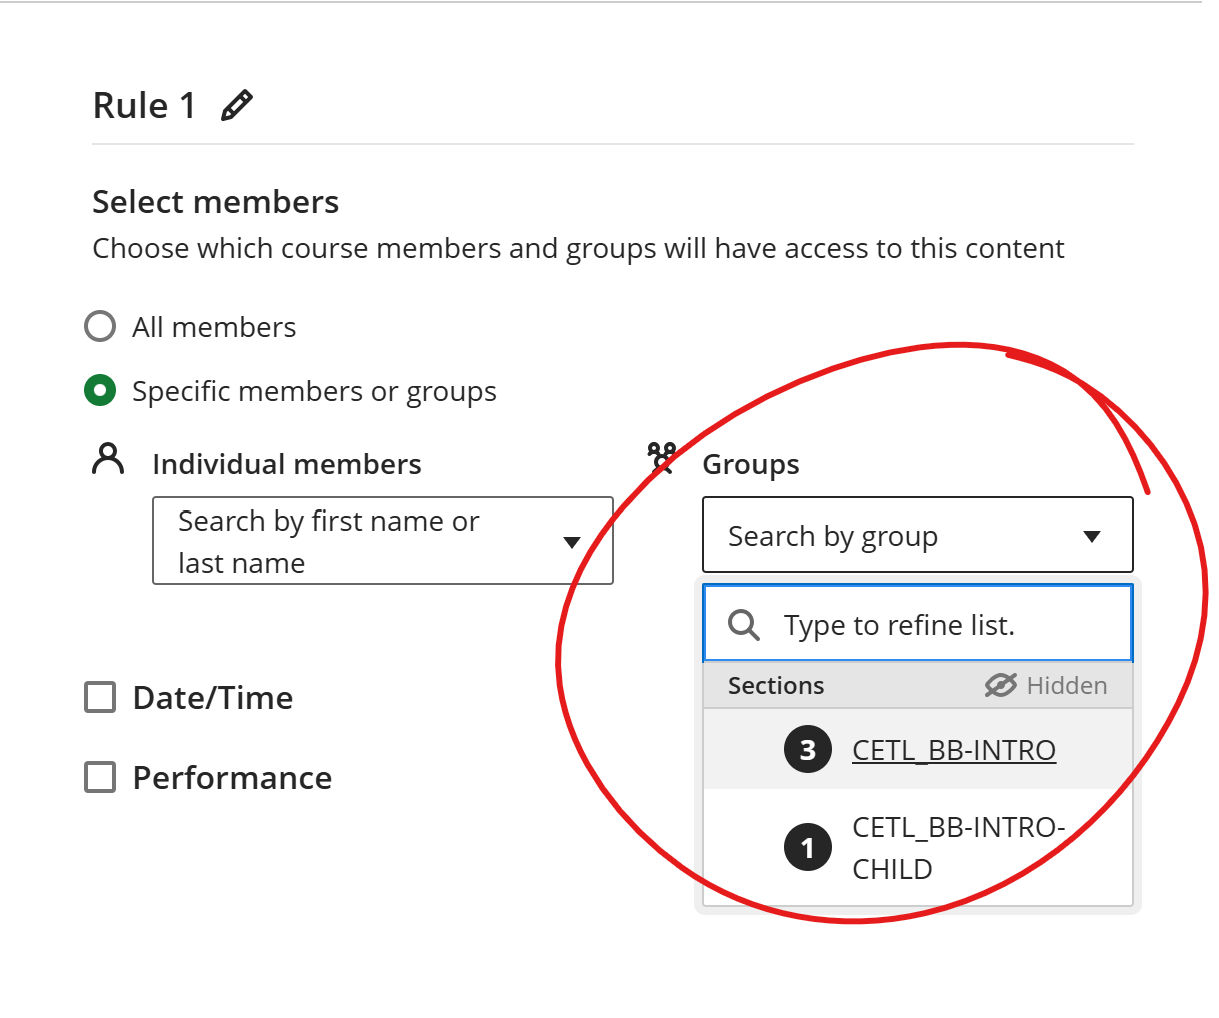This screenshot has width=1219, height=1018.
Task: Click the Individual members person icon
Action: 108,459
